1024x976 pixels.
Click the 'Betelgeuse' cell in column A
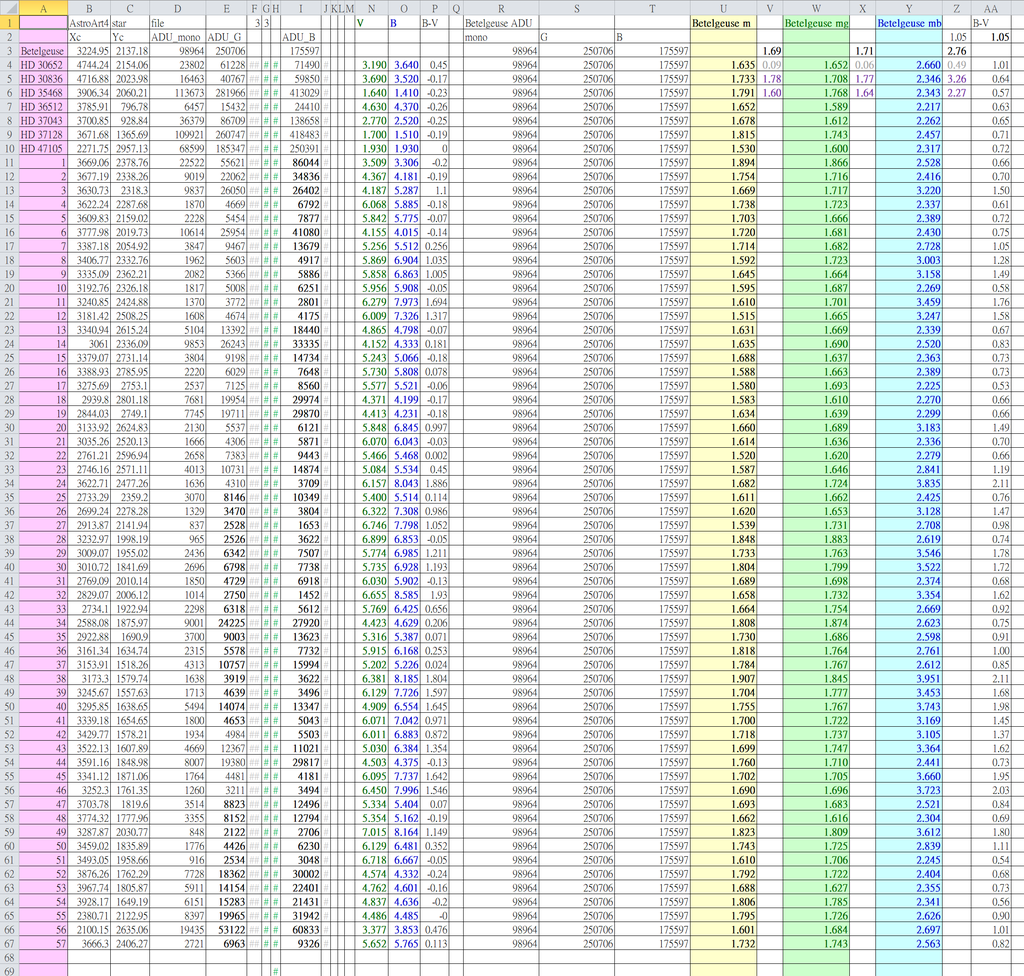pyautogui.click(x=43, y=51)
